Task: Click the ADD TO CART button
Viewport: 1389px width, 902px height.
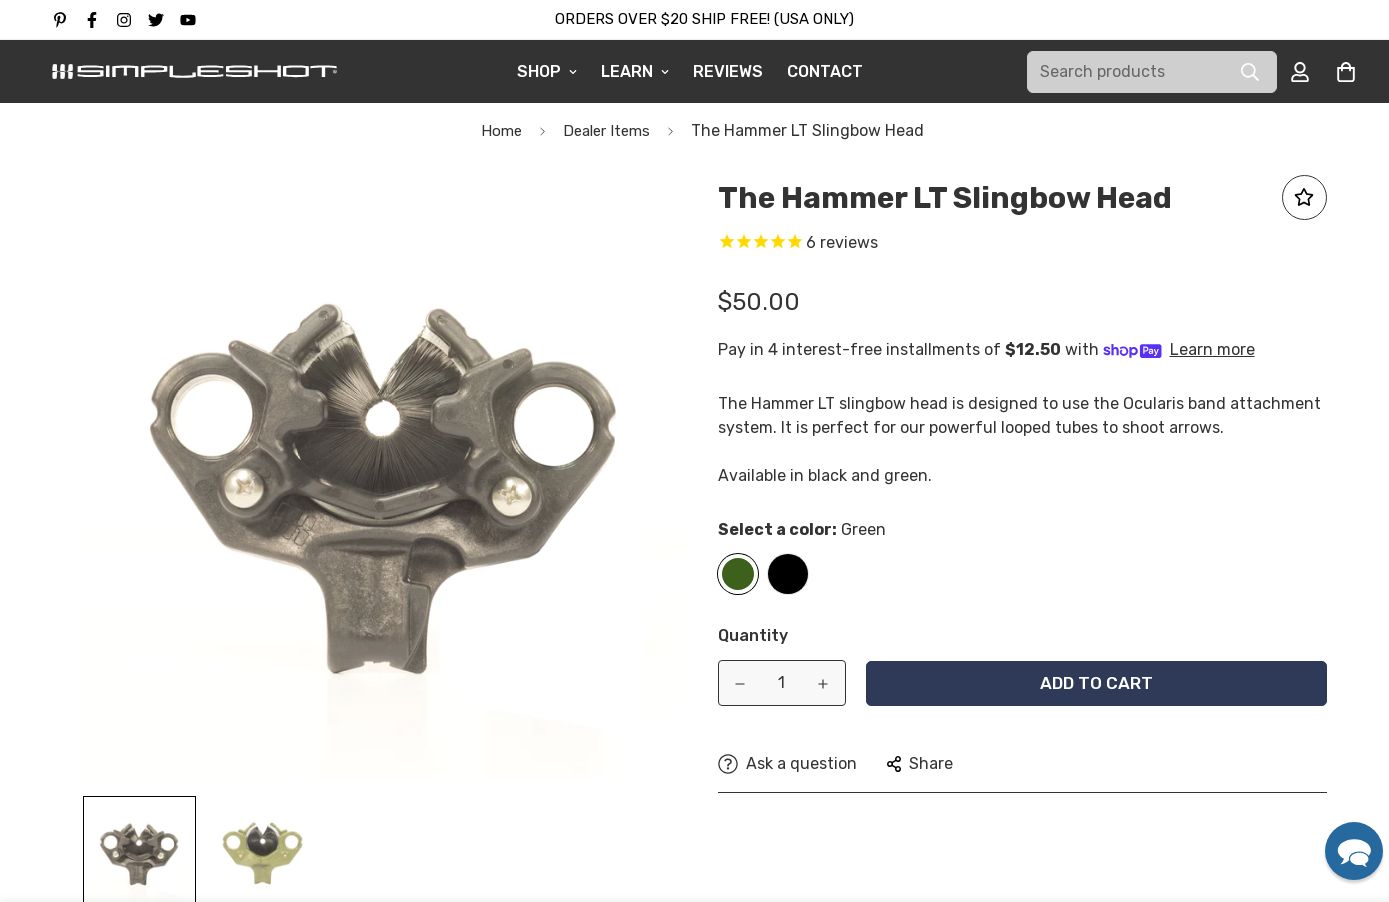Action: tap(1096, 684)
